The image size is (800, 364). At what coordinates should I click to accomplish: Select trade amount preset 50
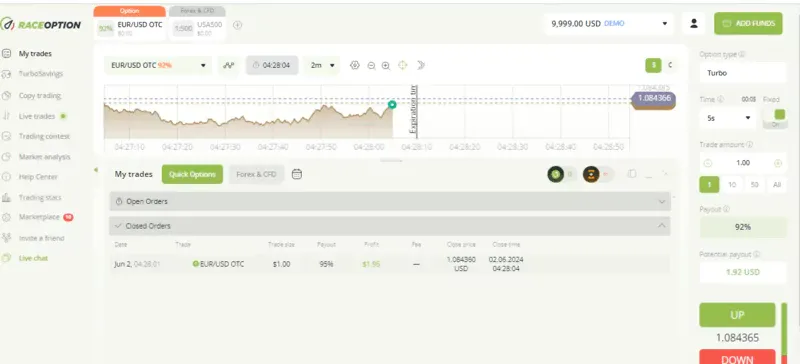coord(755,185)
